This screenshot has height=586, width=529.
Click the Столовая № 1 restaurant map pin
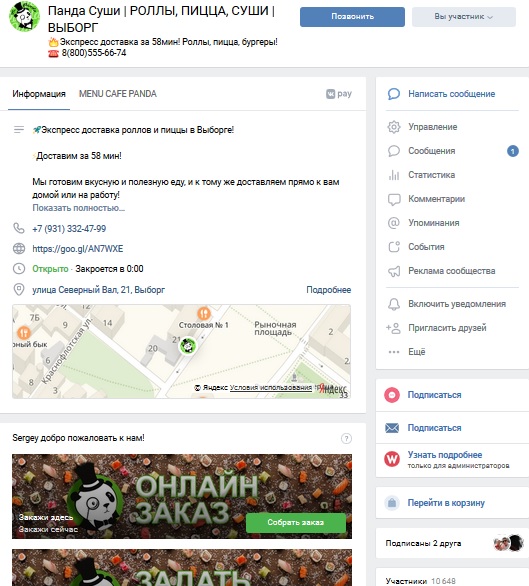point(204,313)
